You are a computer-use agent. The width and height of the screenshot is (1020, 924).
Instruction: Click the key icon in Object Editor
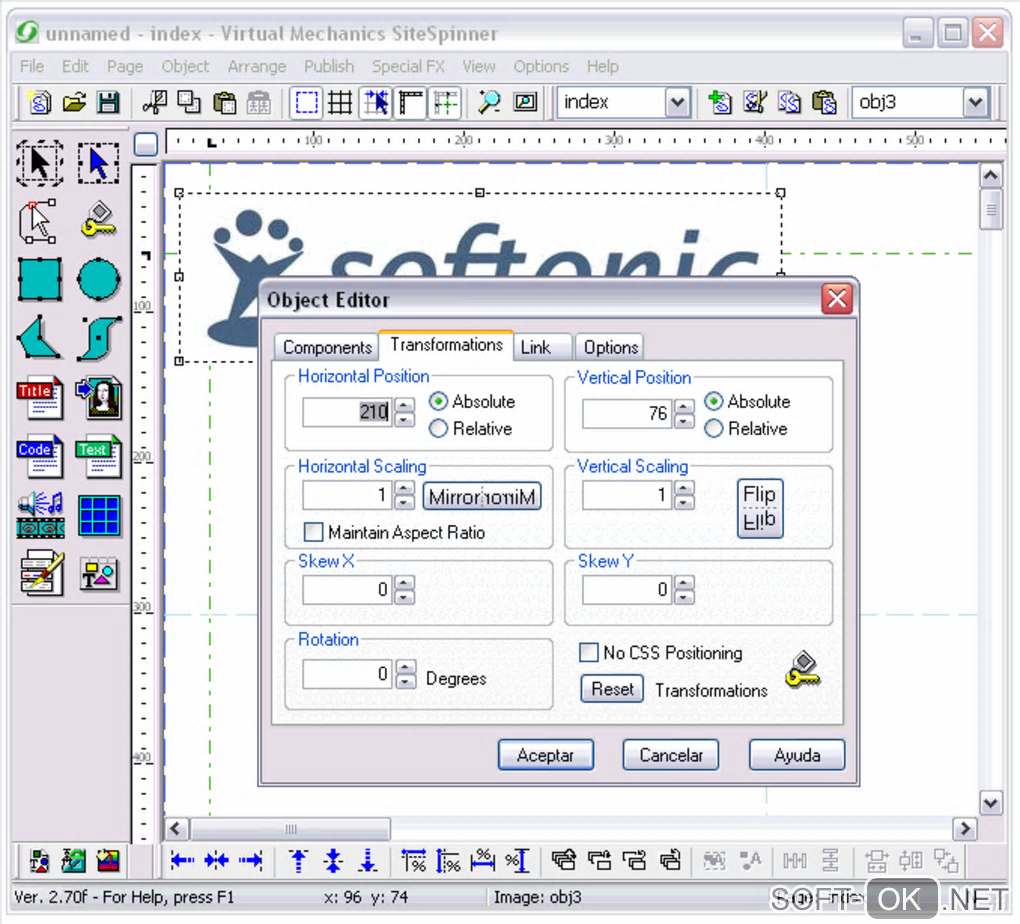coord(803,670)
